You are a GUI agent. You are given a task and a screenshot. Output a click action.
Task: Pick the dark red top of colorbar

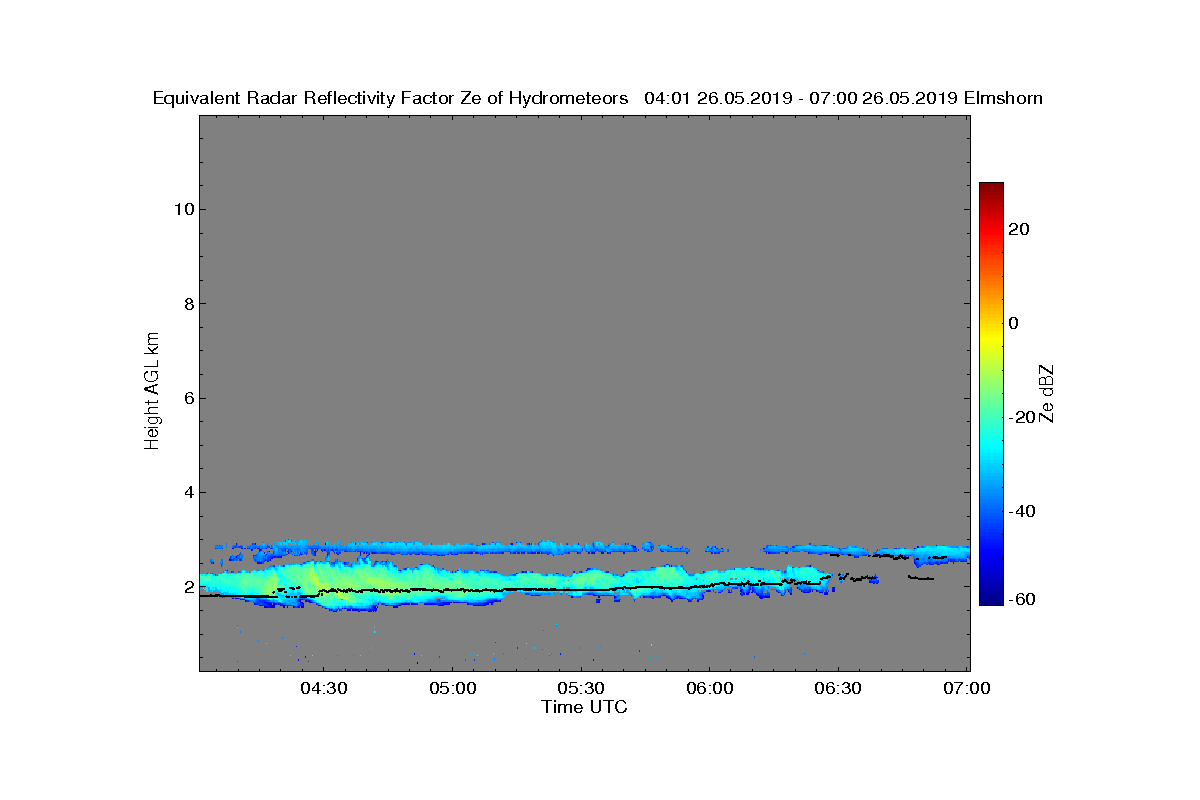pos(991,187)
